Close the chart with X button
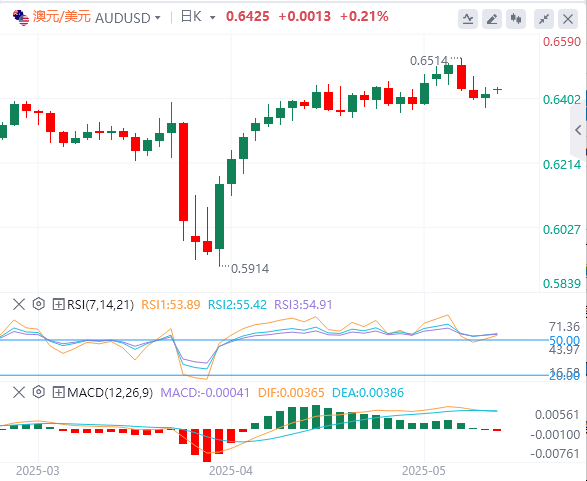Viewport: 587px width, 481px height. (568, 18)
